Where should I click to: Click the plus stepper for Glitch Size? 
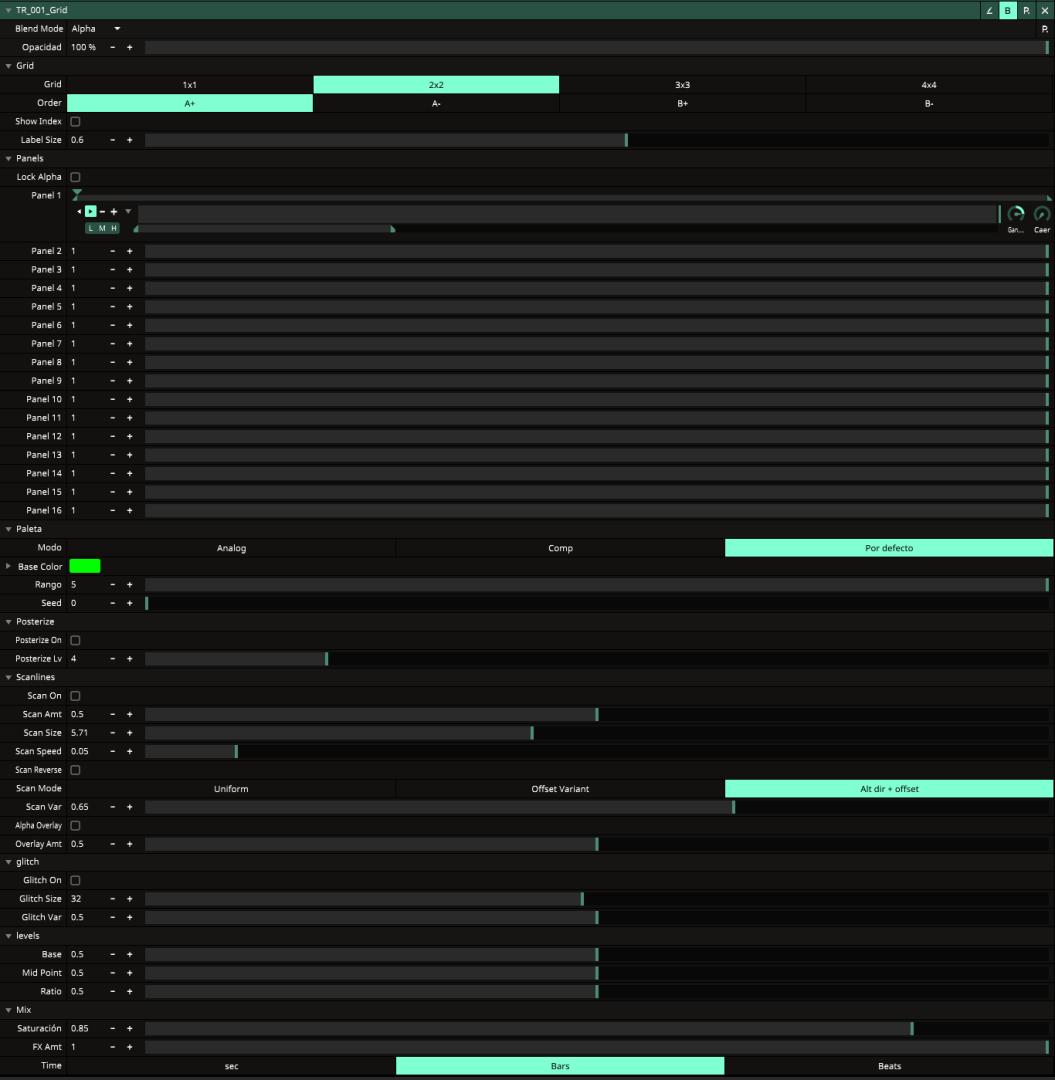point(129,899)
